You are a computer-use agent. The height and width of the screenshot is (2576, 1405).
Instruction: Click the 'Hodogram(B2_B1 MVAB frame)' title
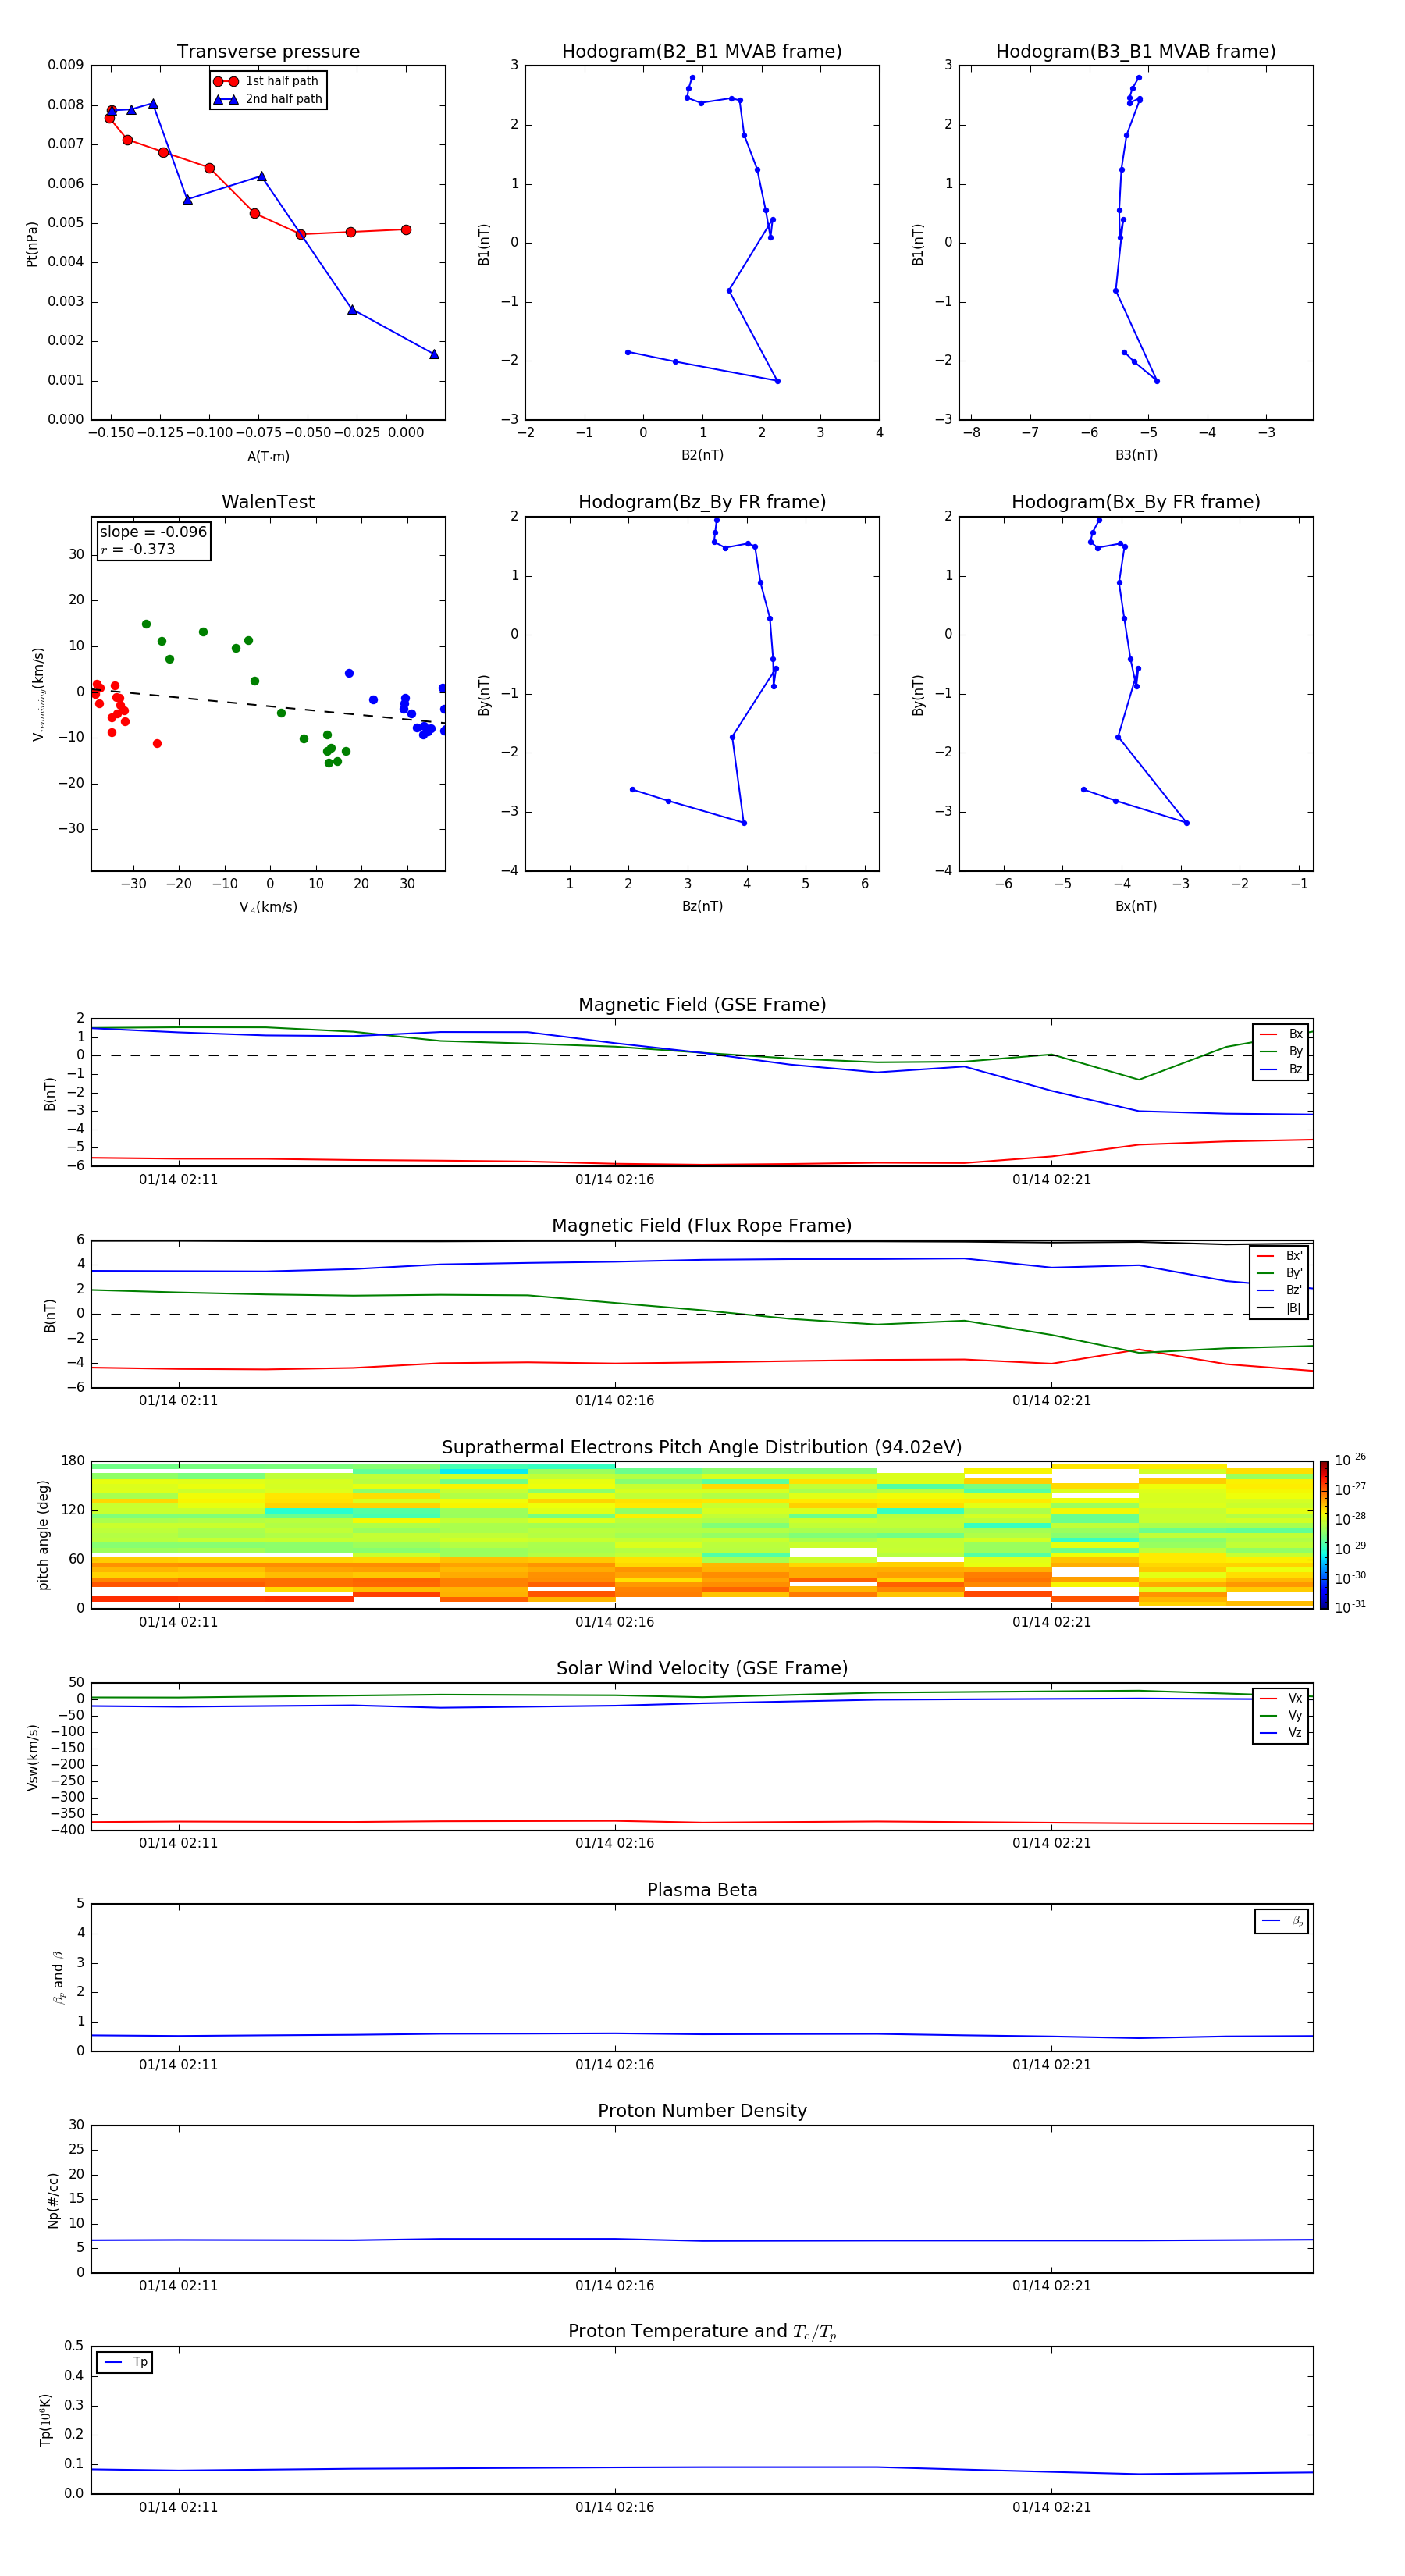coord(702,52)
